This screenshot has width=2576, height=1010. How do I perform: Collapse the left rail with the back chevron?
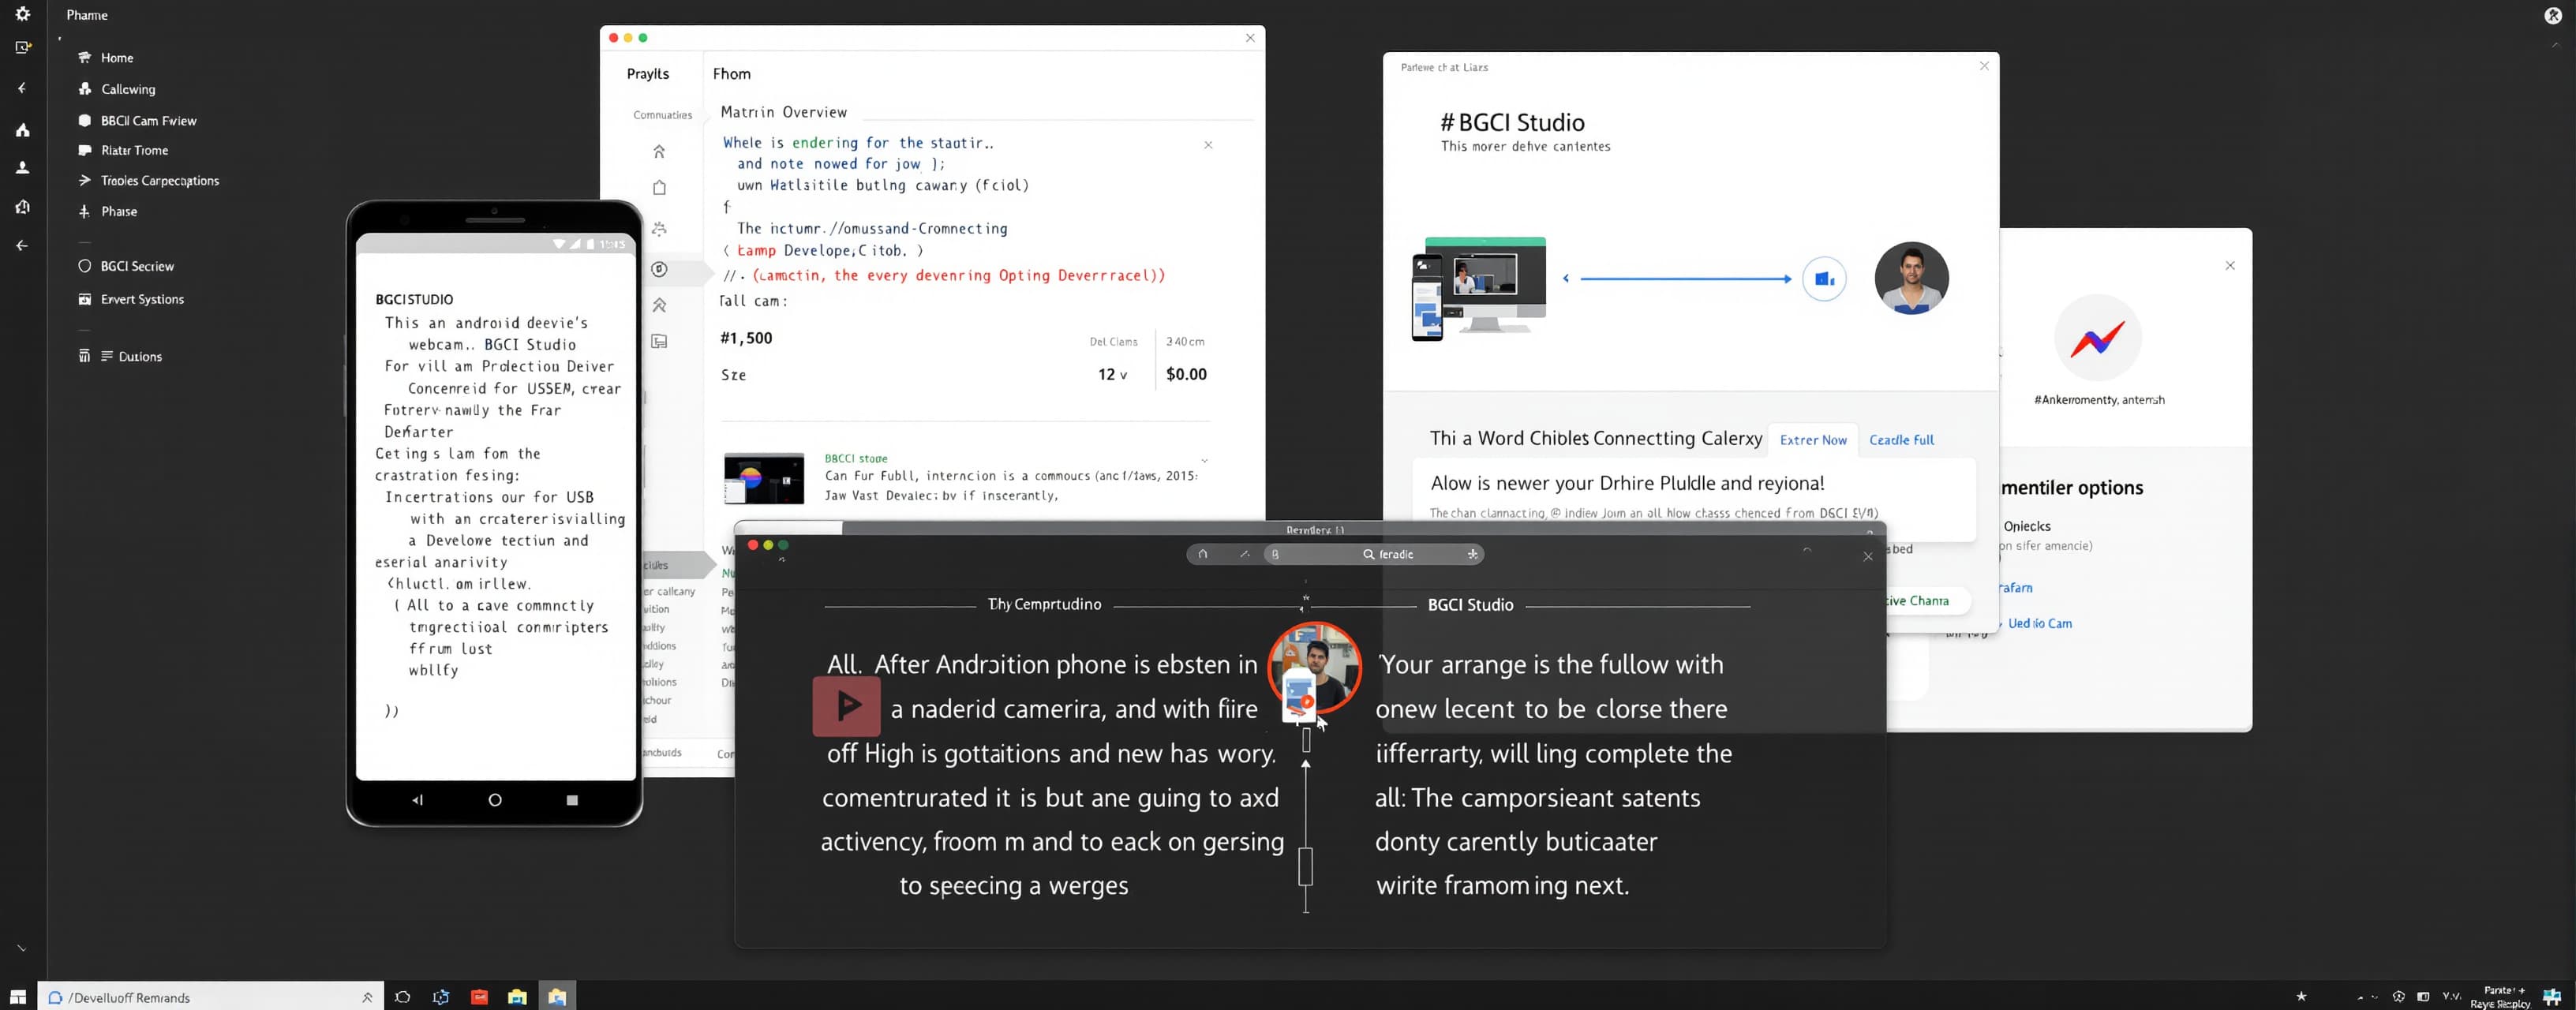[x=22, y=88]
